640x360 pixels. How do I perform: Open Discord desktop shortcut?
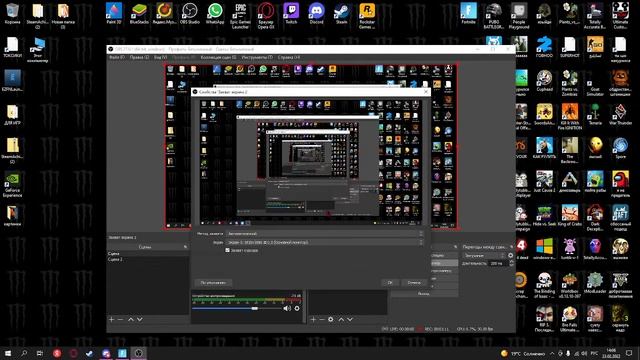pos(316,14)
